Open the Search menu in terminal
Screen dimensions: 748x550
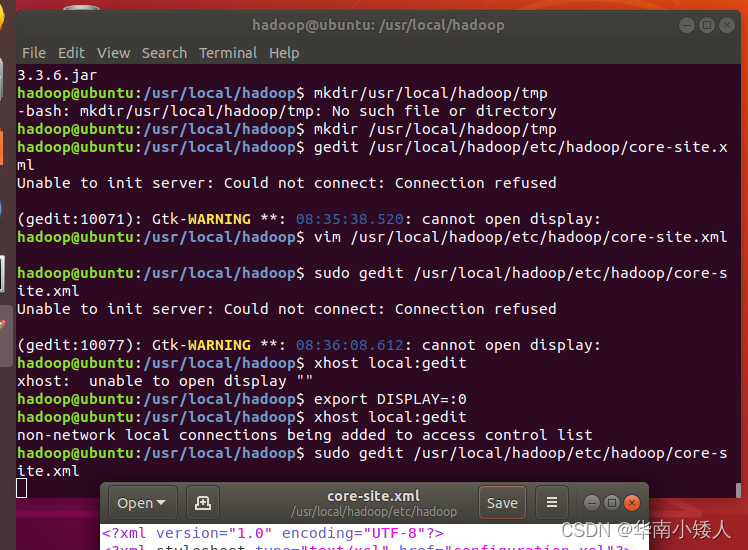(164, 53)
